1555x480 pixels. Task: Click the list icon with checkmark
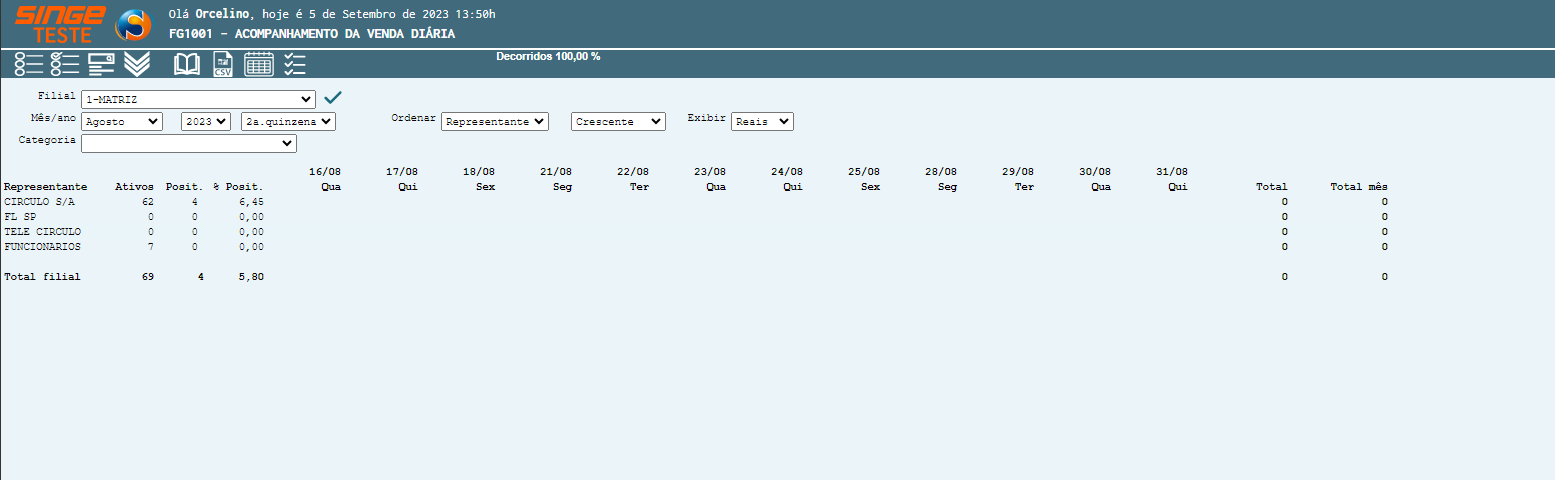tap(65, 64)
